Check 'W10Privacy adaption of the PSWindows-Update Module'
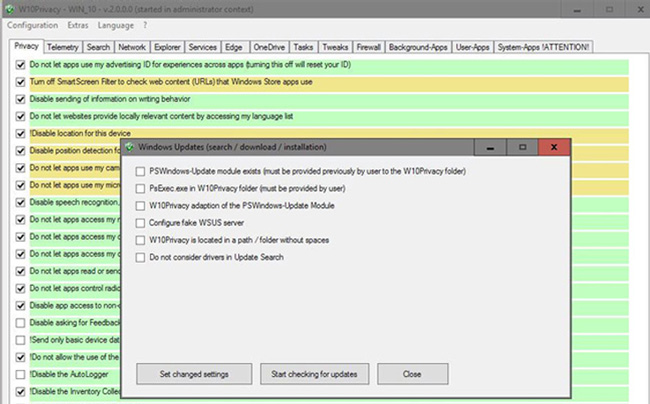This screenshot has width=650, height=404. [x=141, y=206]
